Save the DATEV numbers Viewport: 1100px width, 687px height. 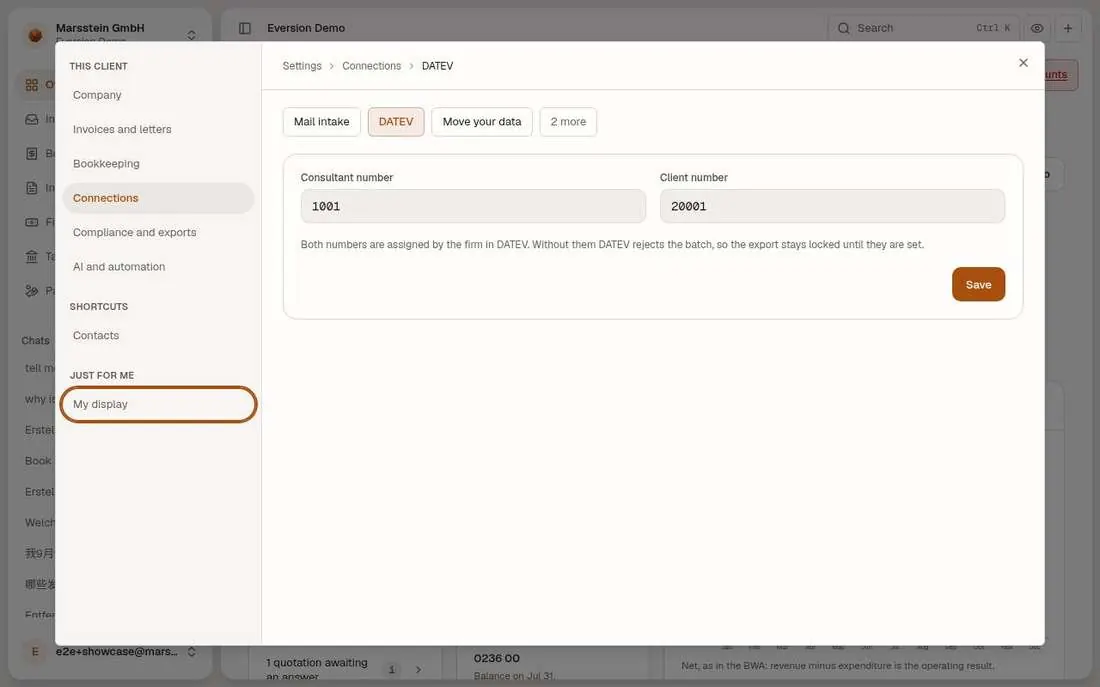tap(978, 284)
